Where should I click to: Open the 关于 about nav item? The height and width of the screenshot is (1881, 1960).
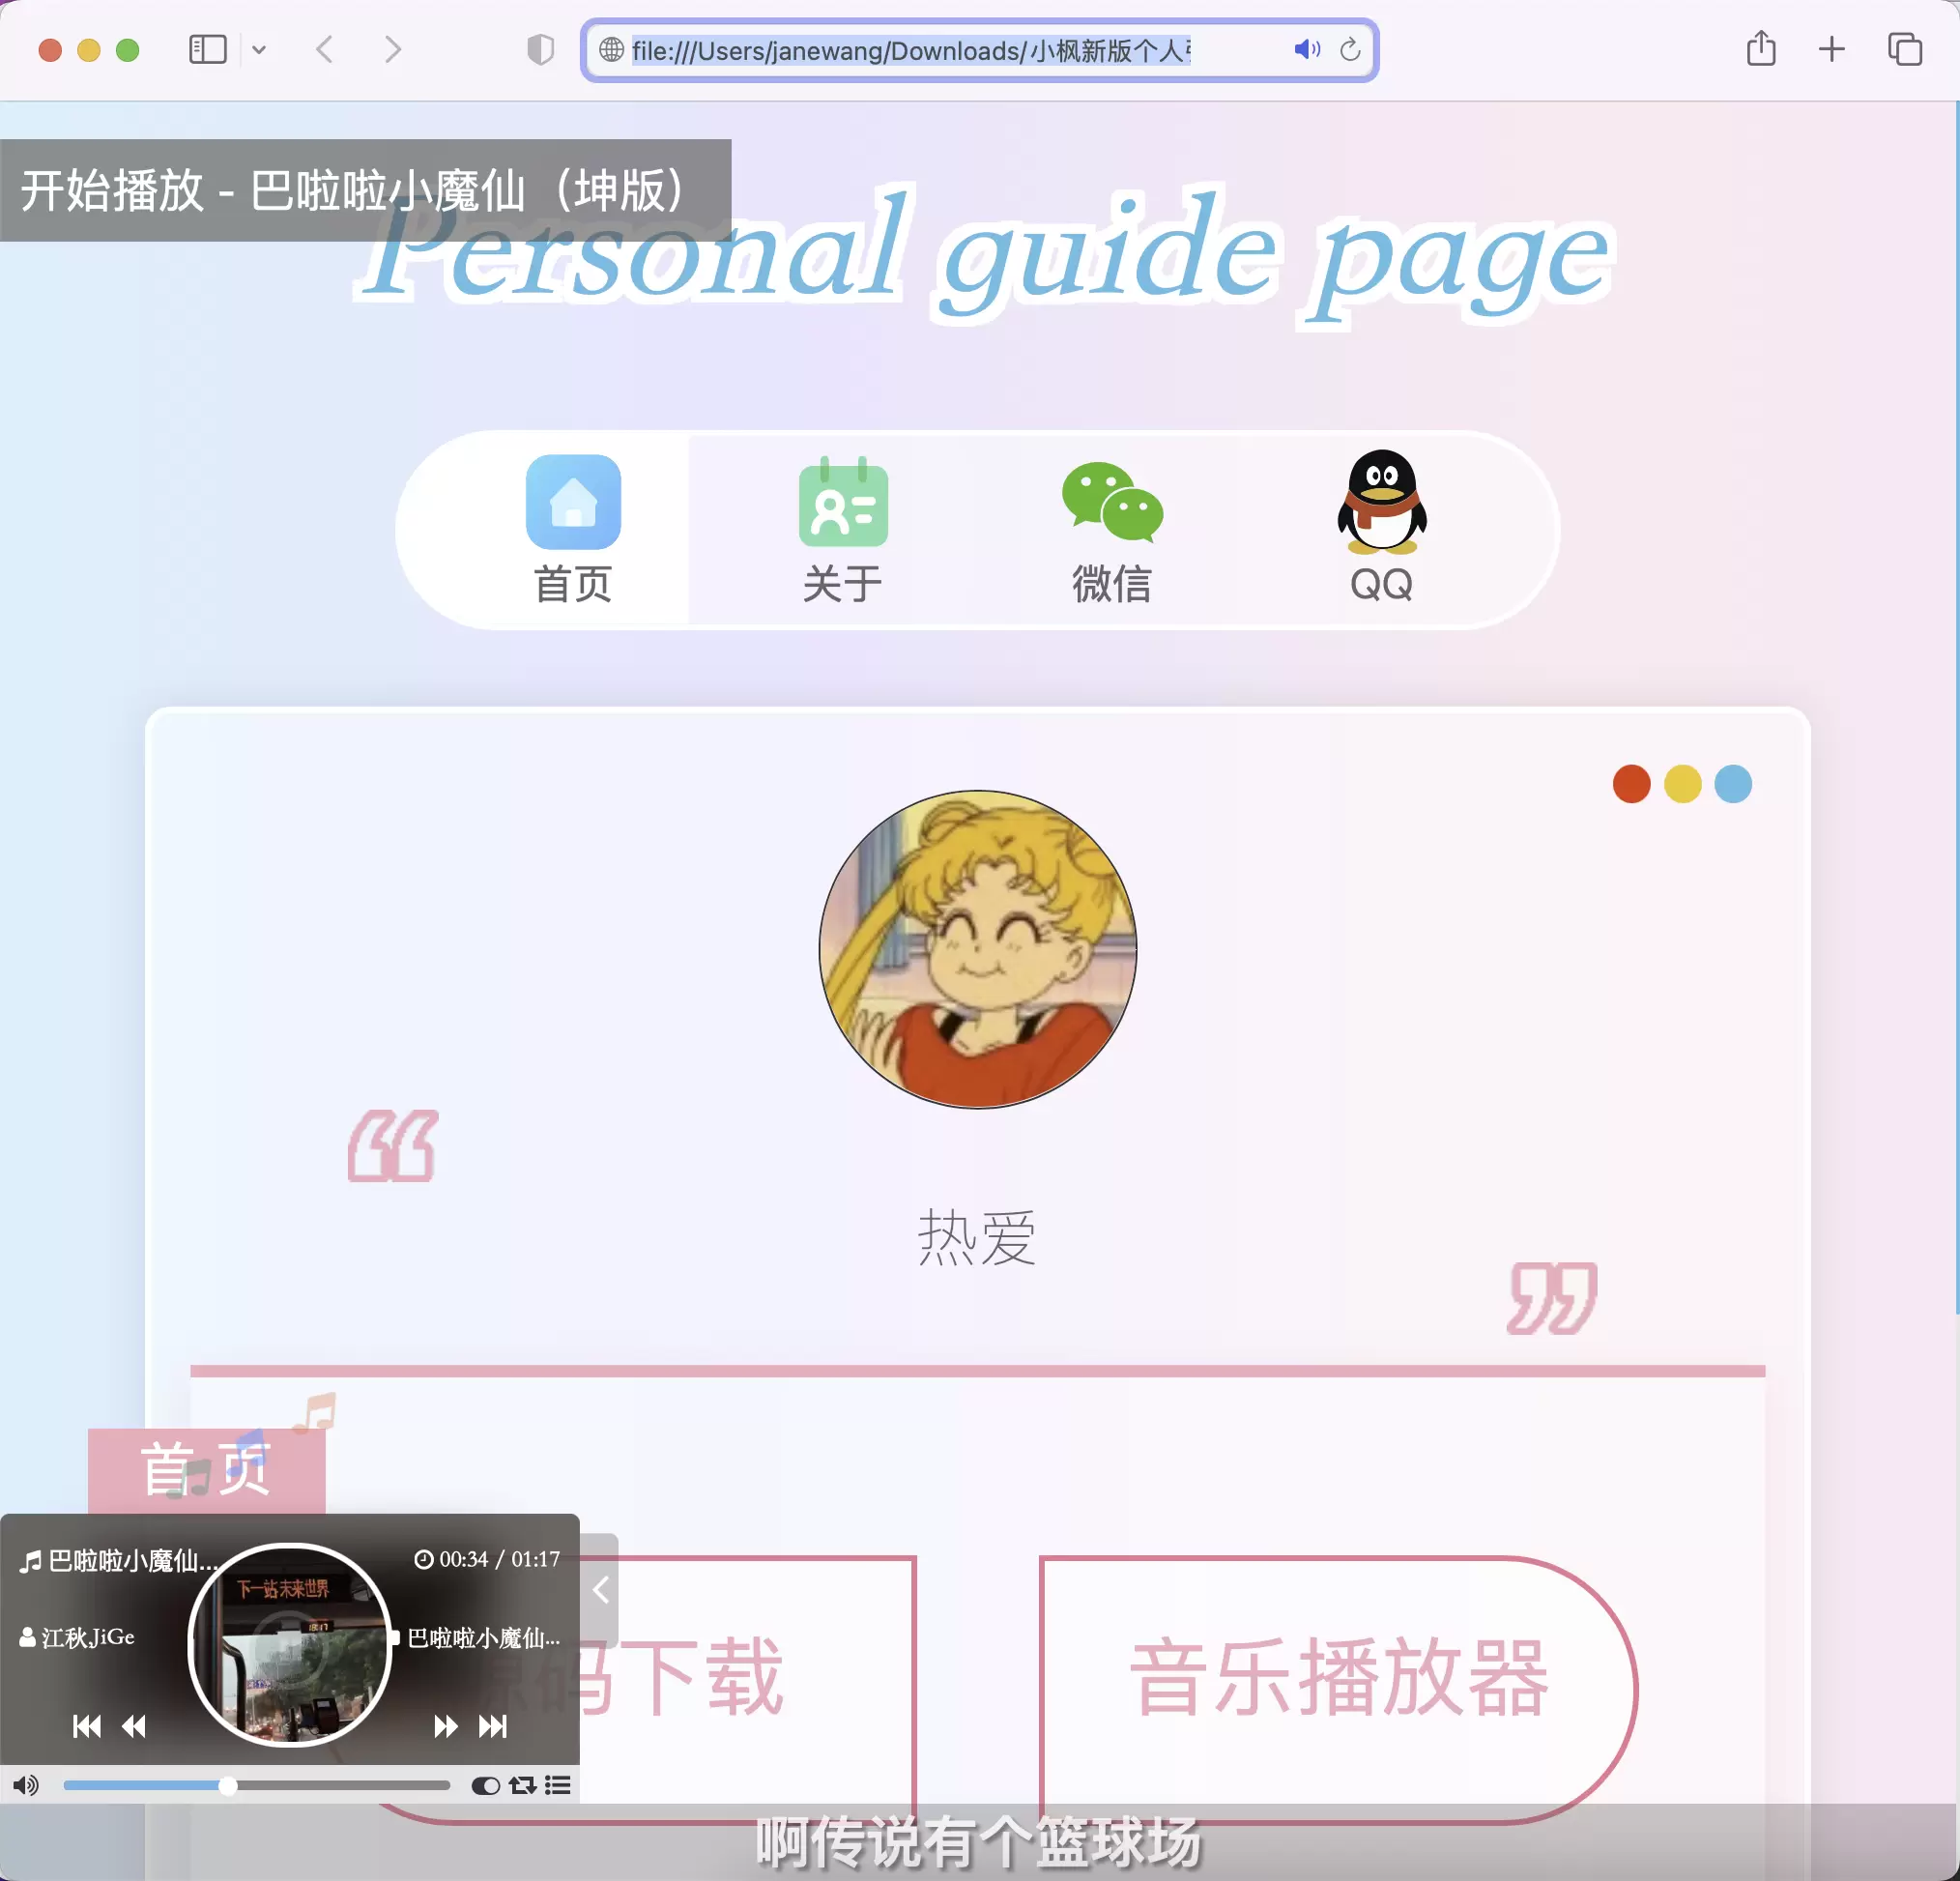tap(843, 528)
